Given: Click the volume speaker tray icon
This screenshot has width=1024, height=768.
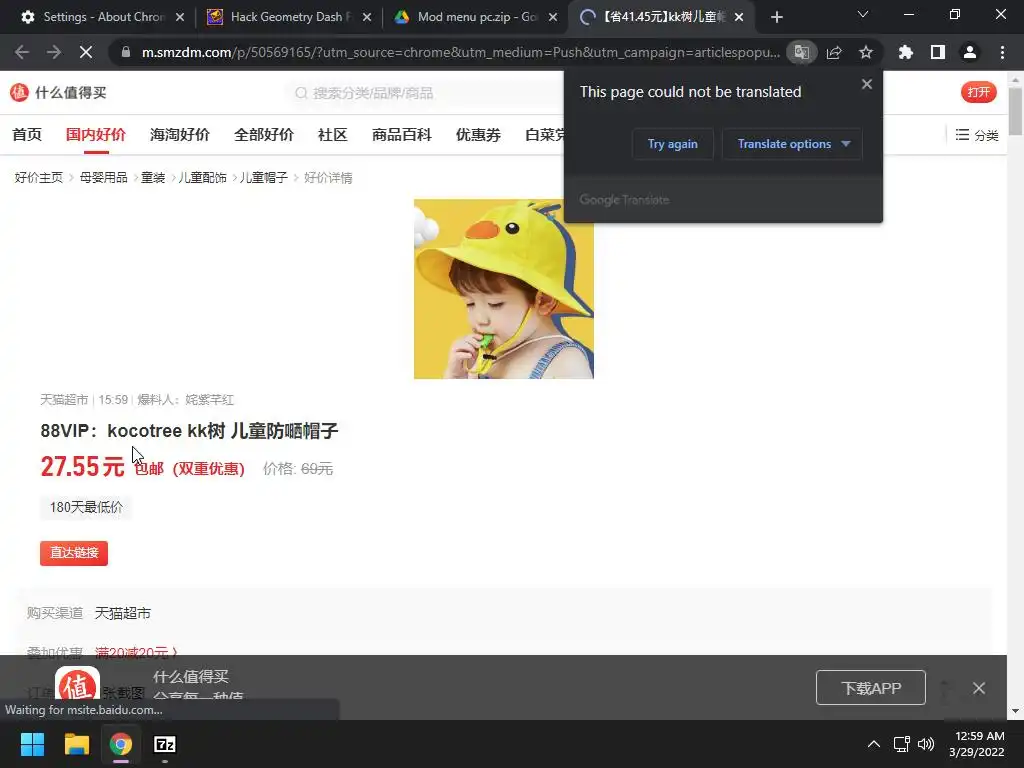Looking at the screenshot, I should [926, 744].
